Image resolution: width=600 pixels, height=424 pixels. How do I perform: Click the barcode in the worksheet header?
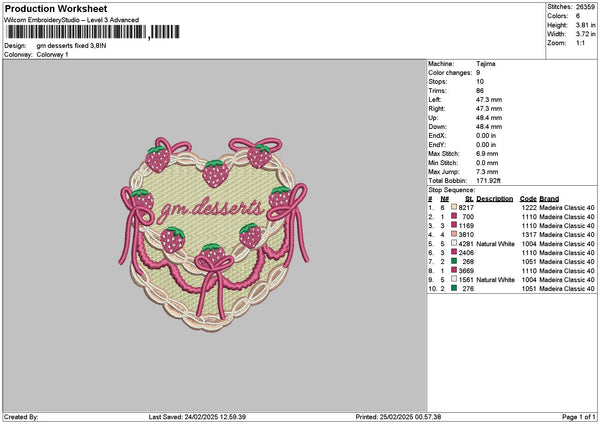coord(93,32)
